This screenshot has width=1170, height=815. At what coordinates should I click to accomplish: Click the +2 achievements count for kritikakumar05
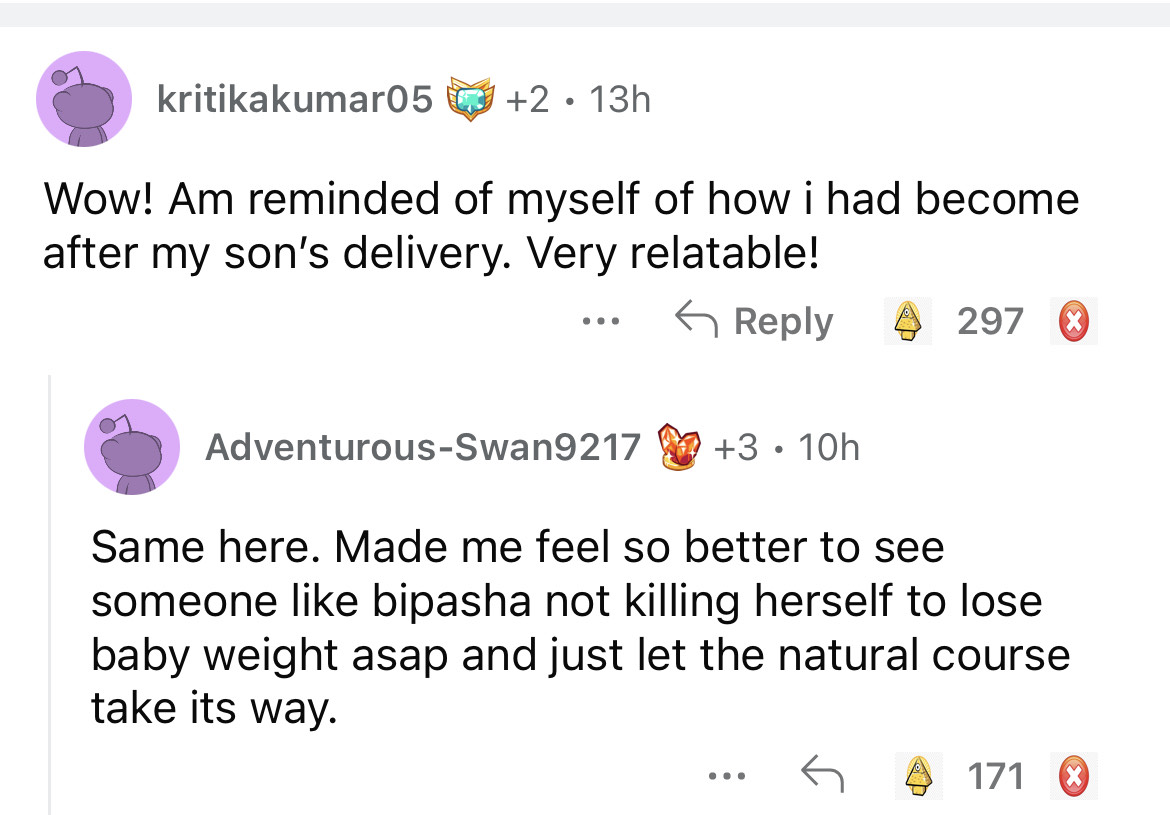coord(527,99)
